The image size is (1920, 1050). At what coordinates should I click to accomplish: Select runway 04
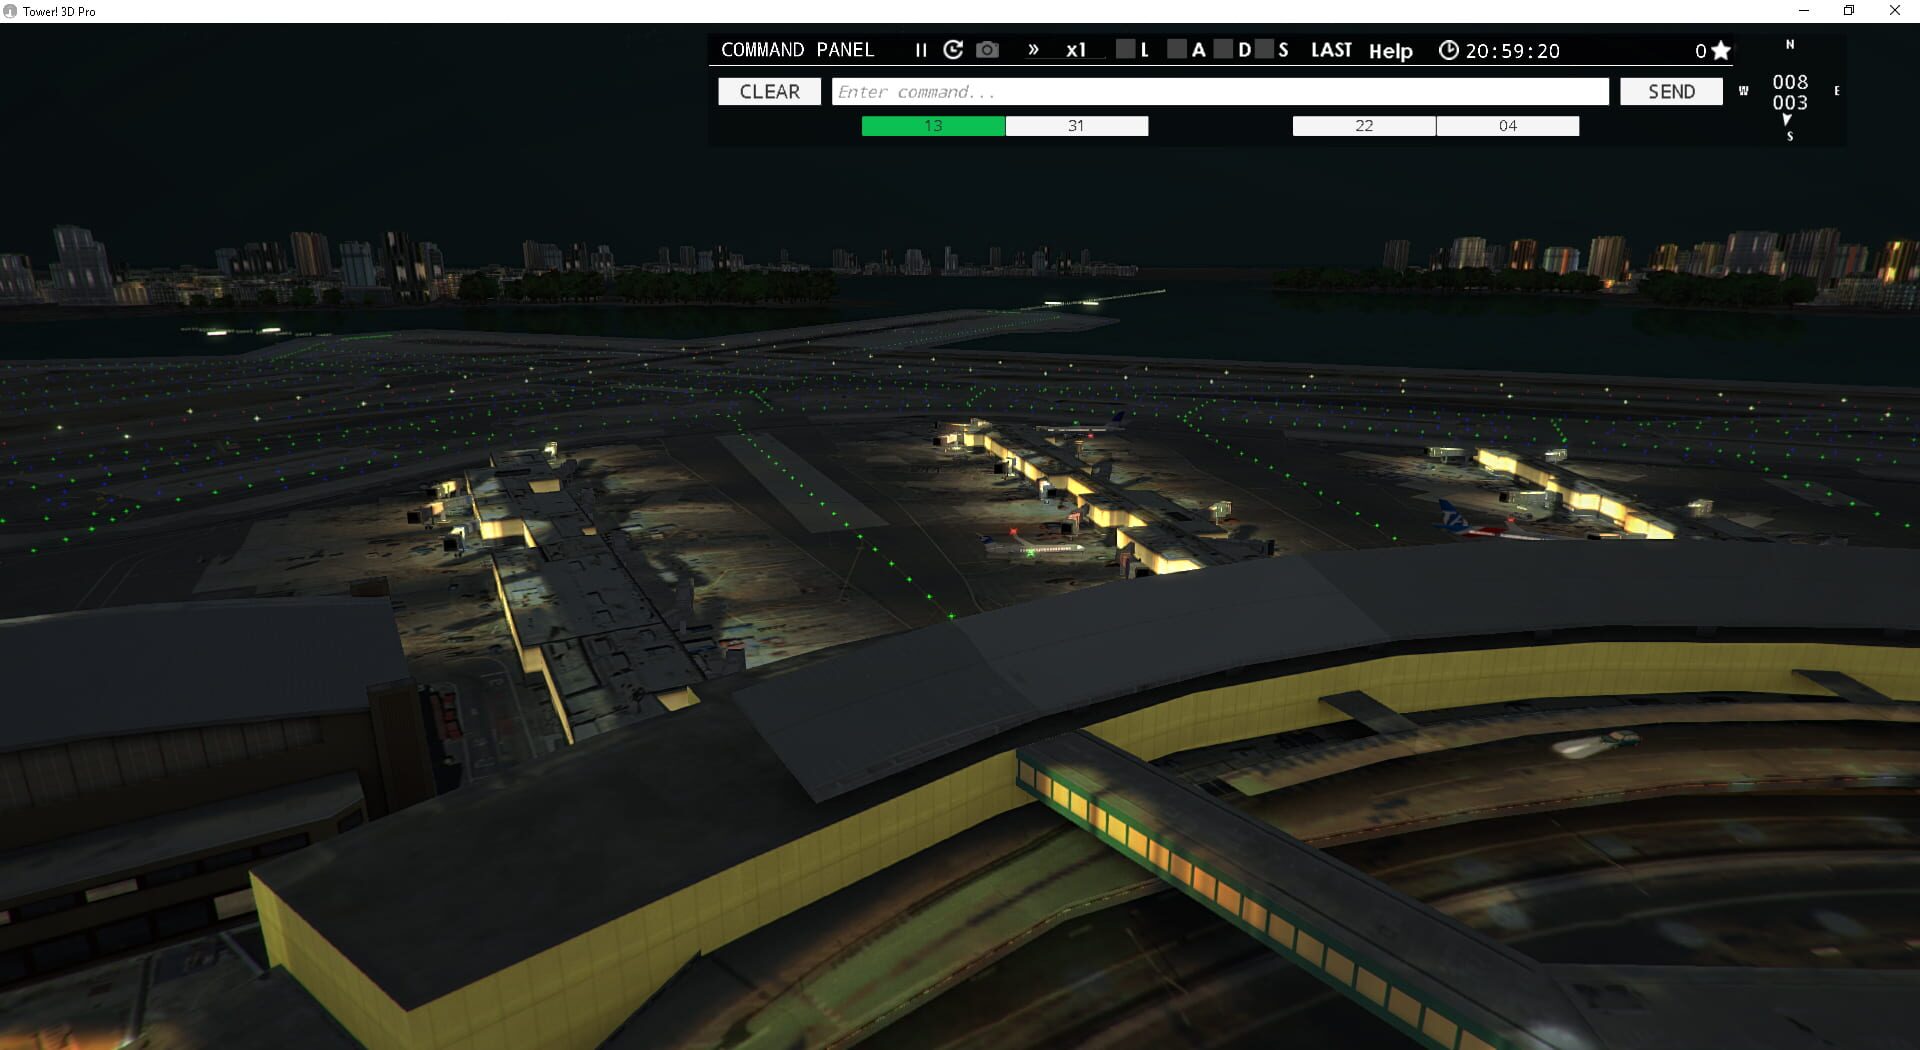point(1508,126)
